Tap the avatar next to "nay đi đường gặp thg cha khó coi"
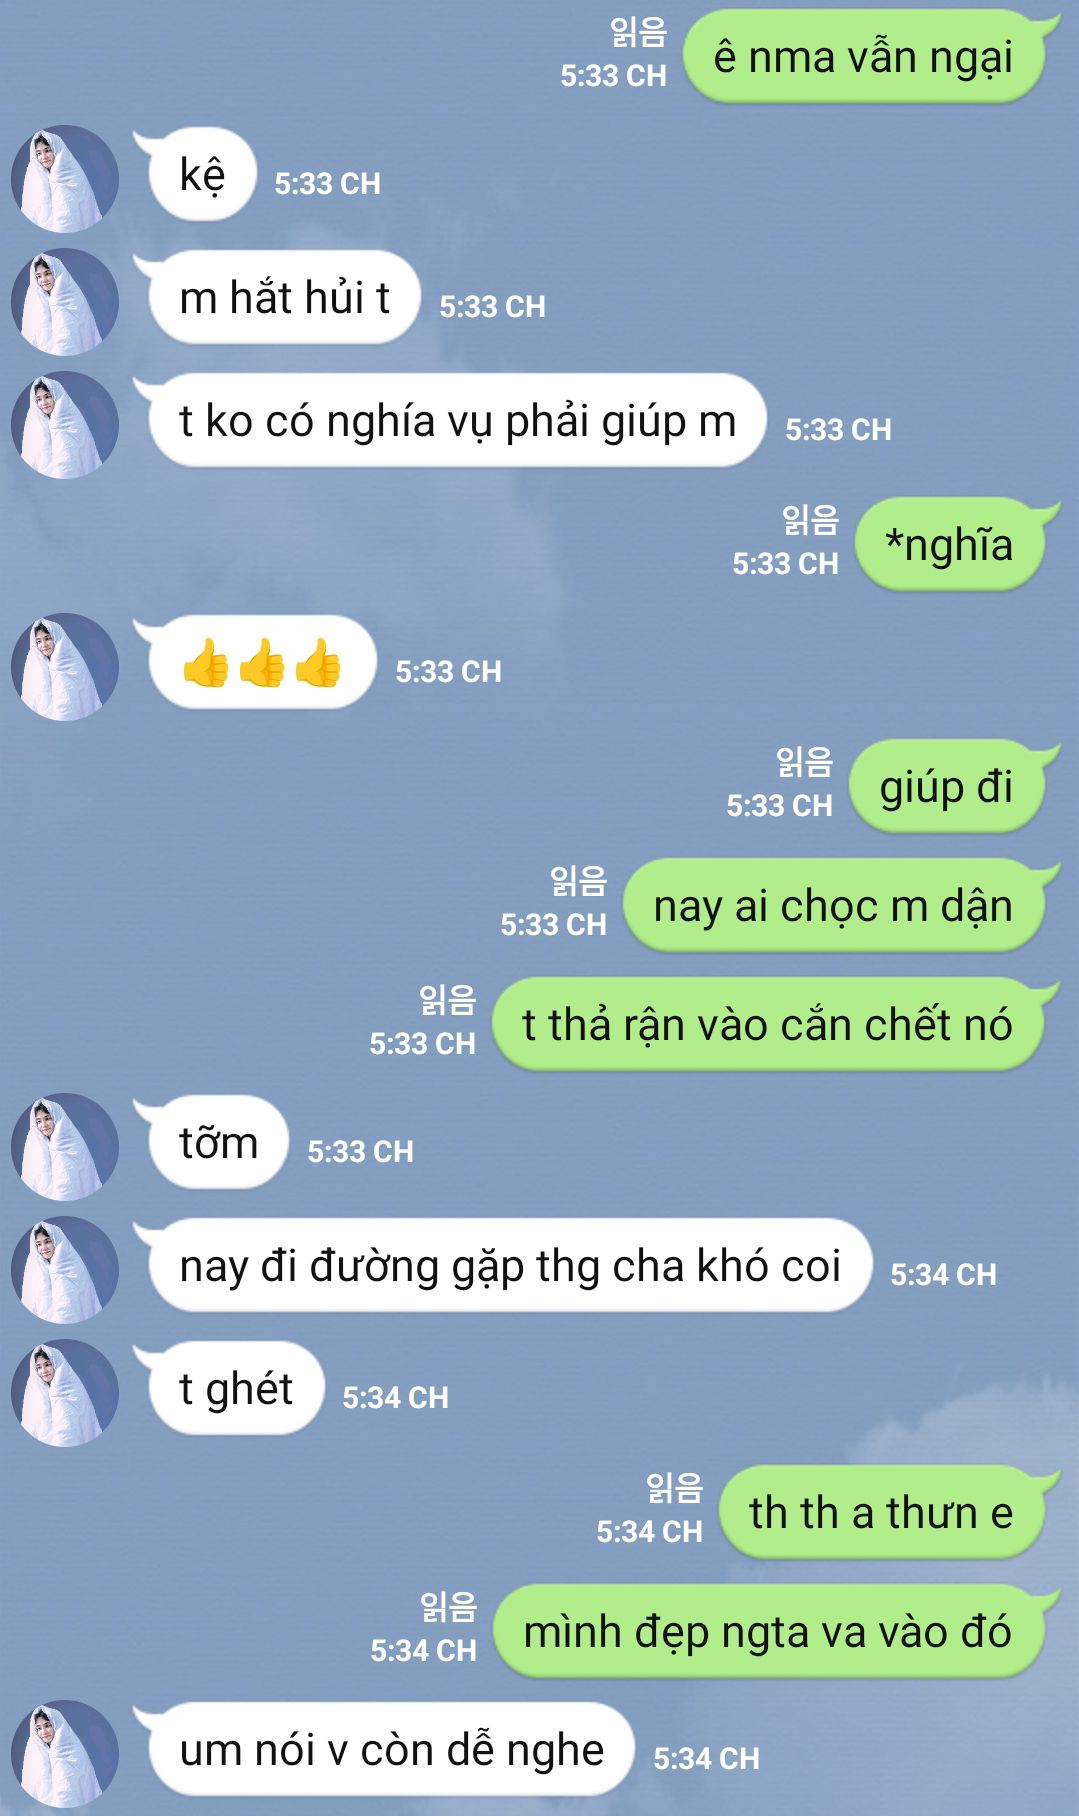Screen dimensions: 1079x1816 tap(65, 1270)
